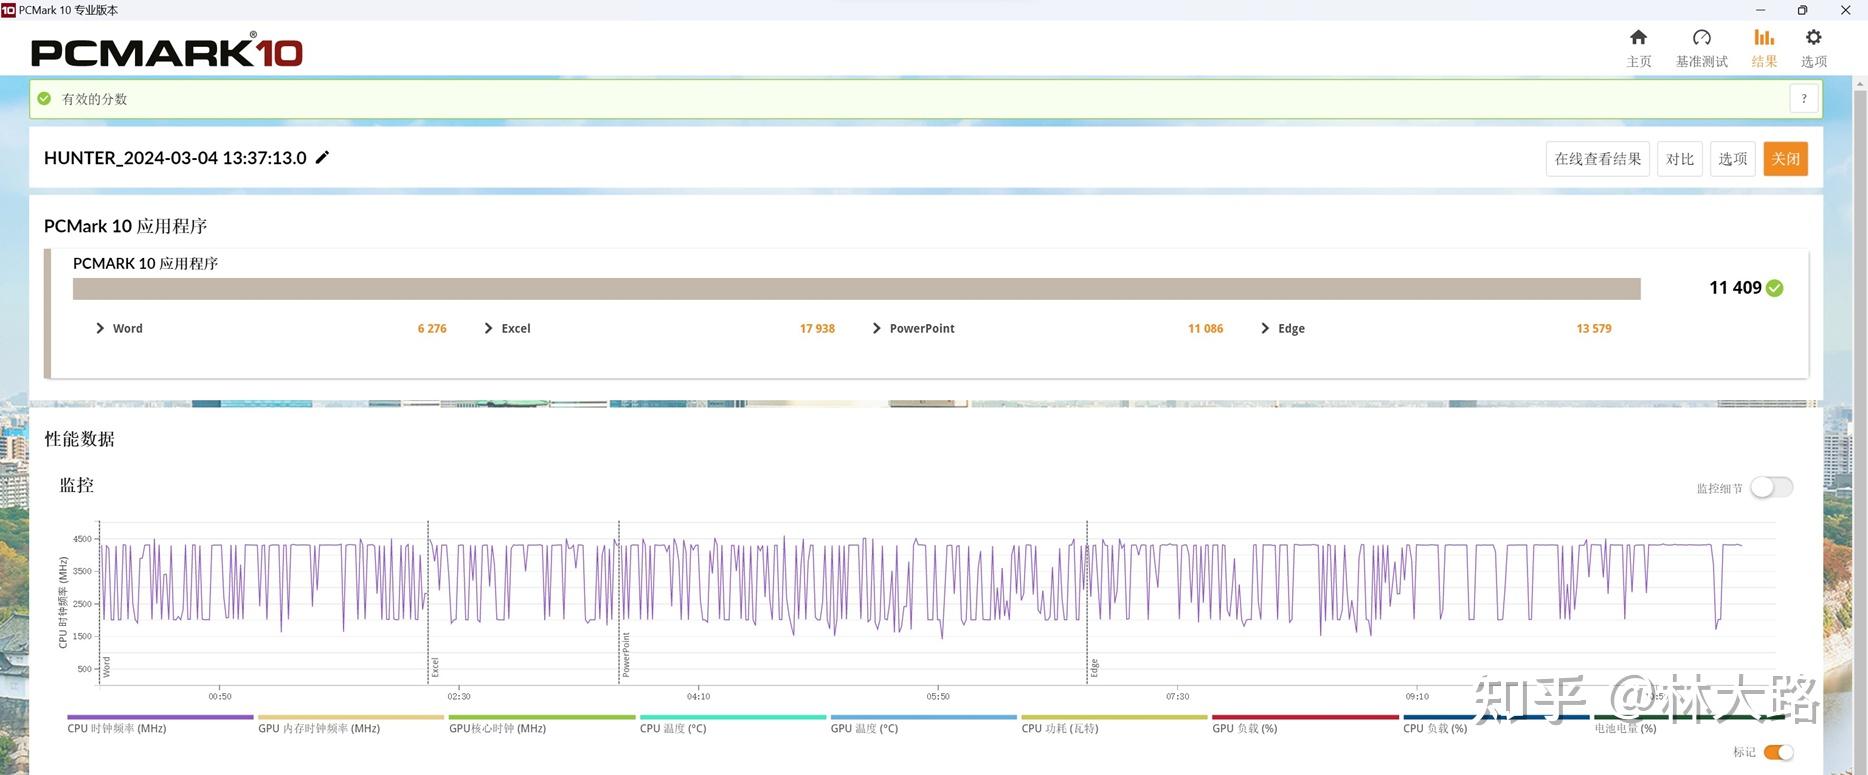Click the PCMark 10 app icon in title bar
1868x775 pixels.
[x=8, y=10]
